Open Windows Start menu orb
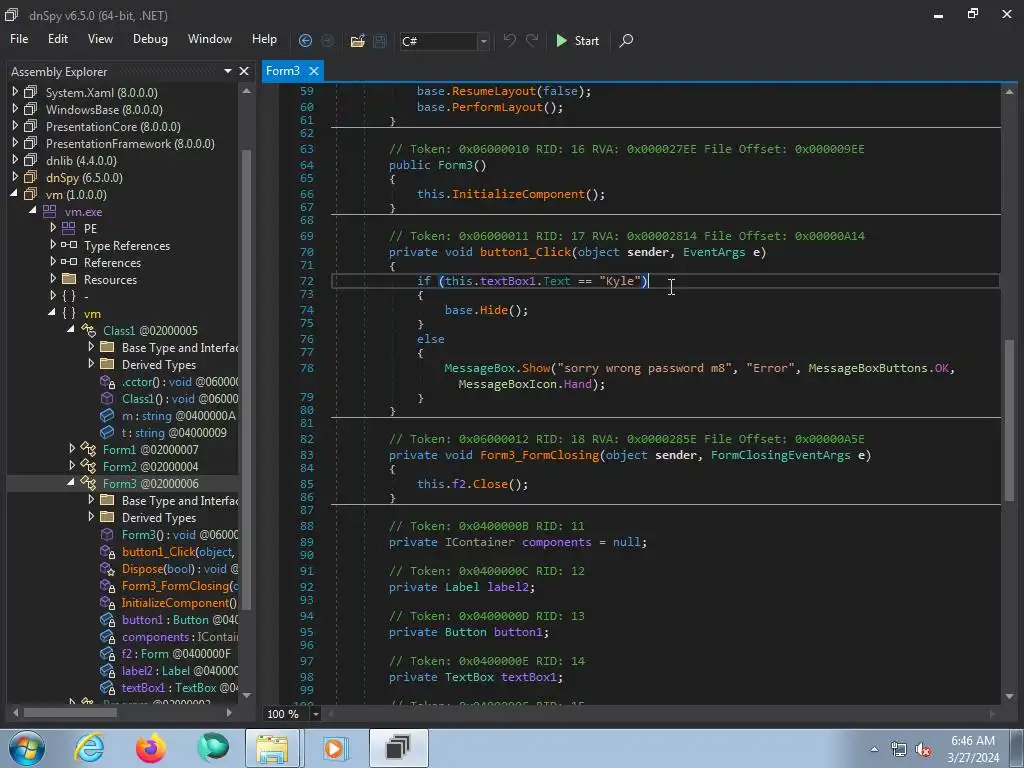 pyautogui.click(x=27, y=748)
